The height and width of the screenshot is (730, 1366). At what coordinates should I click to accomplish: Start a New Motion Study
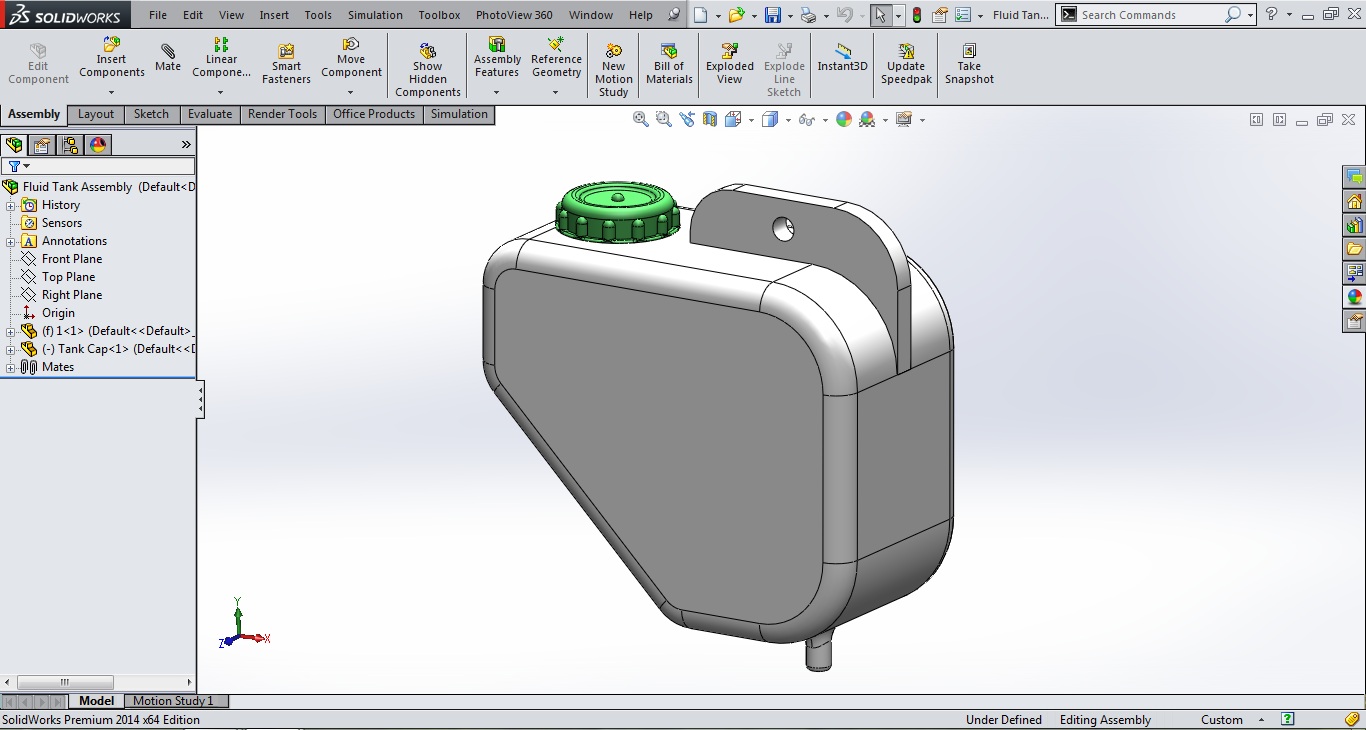(x=614, y=70)
